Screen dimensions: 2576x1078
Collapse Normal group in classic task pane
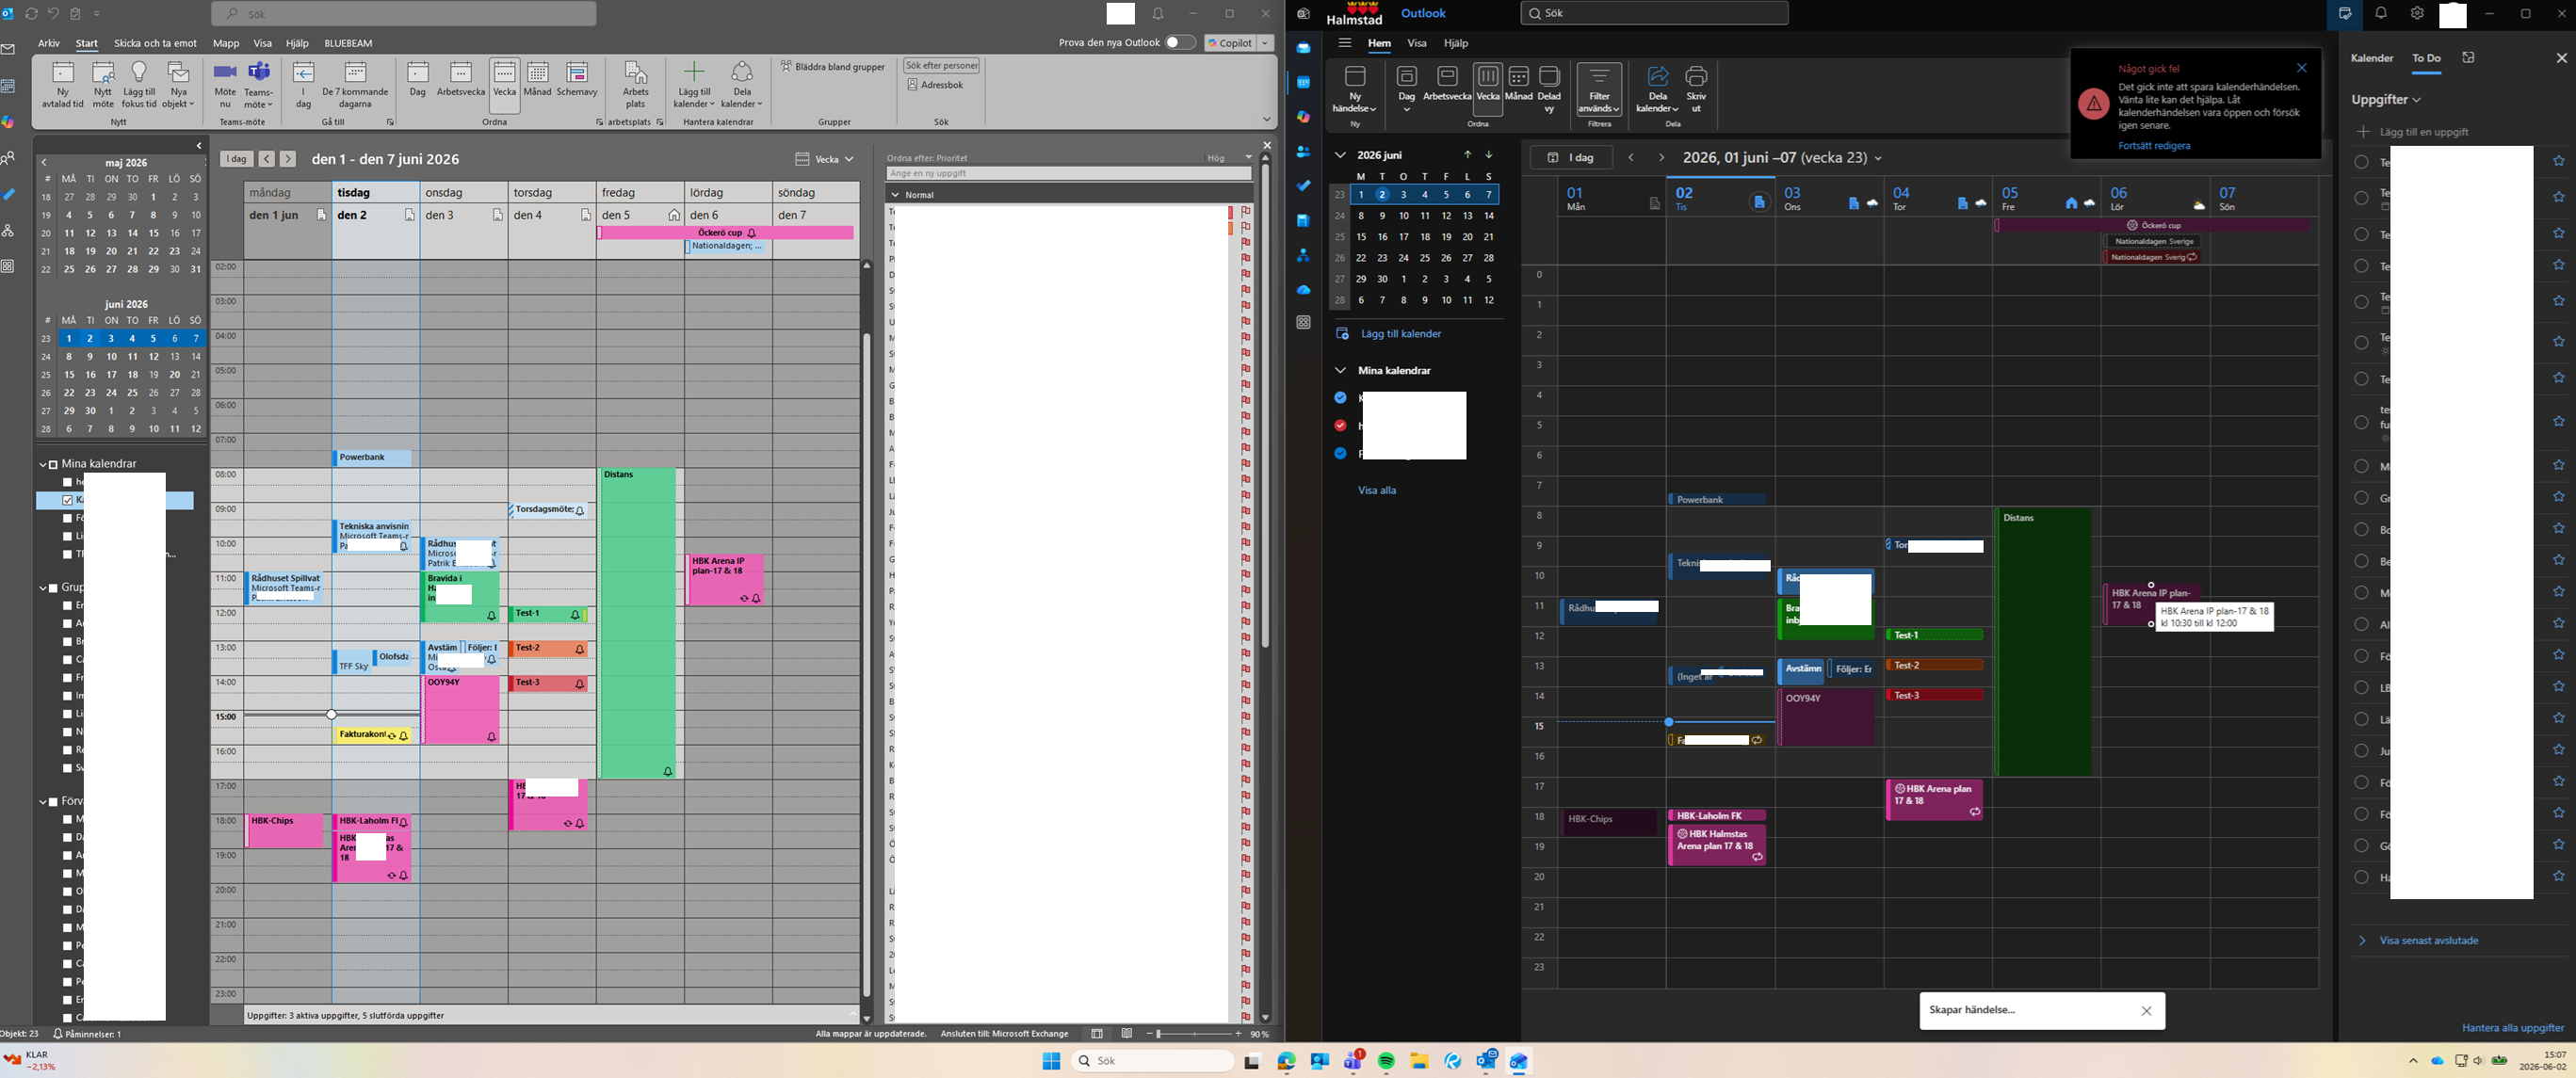[x=895, y=195]
